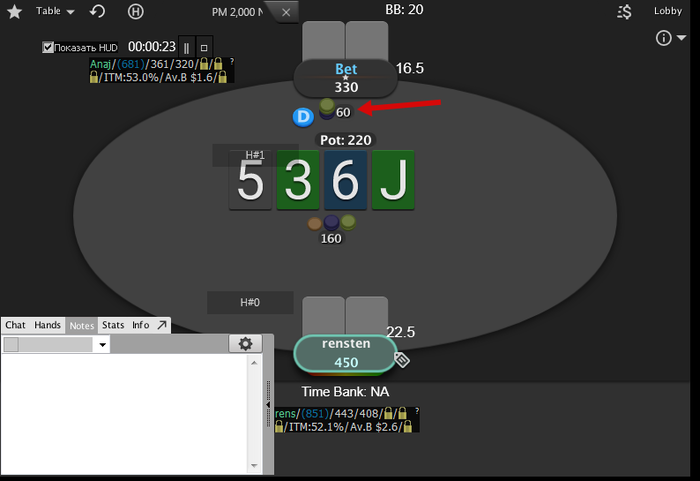Open notes settings gear icon
The image size is (700, 481).
click(x=245, y=343)
